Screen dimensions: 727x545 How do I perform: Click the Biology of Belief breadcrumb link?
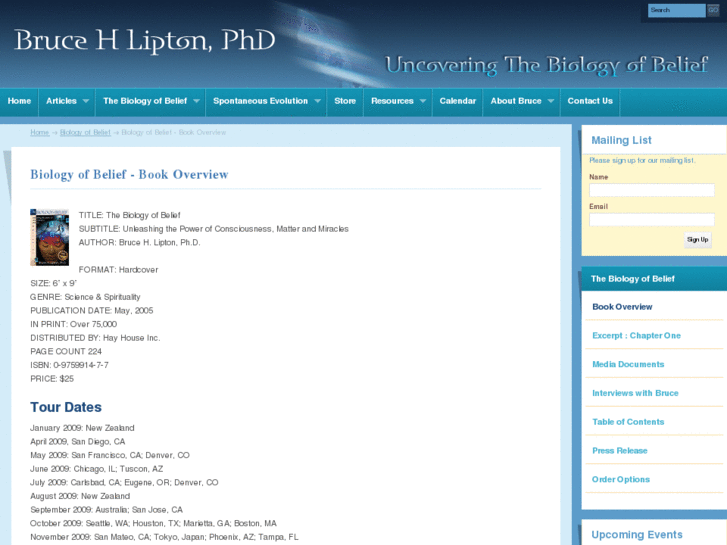(85, 133)
